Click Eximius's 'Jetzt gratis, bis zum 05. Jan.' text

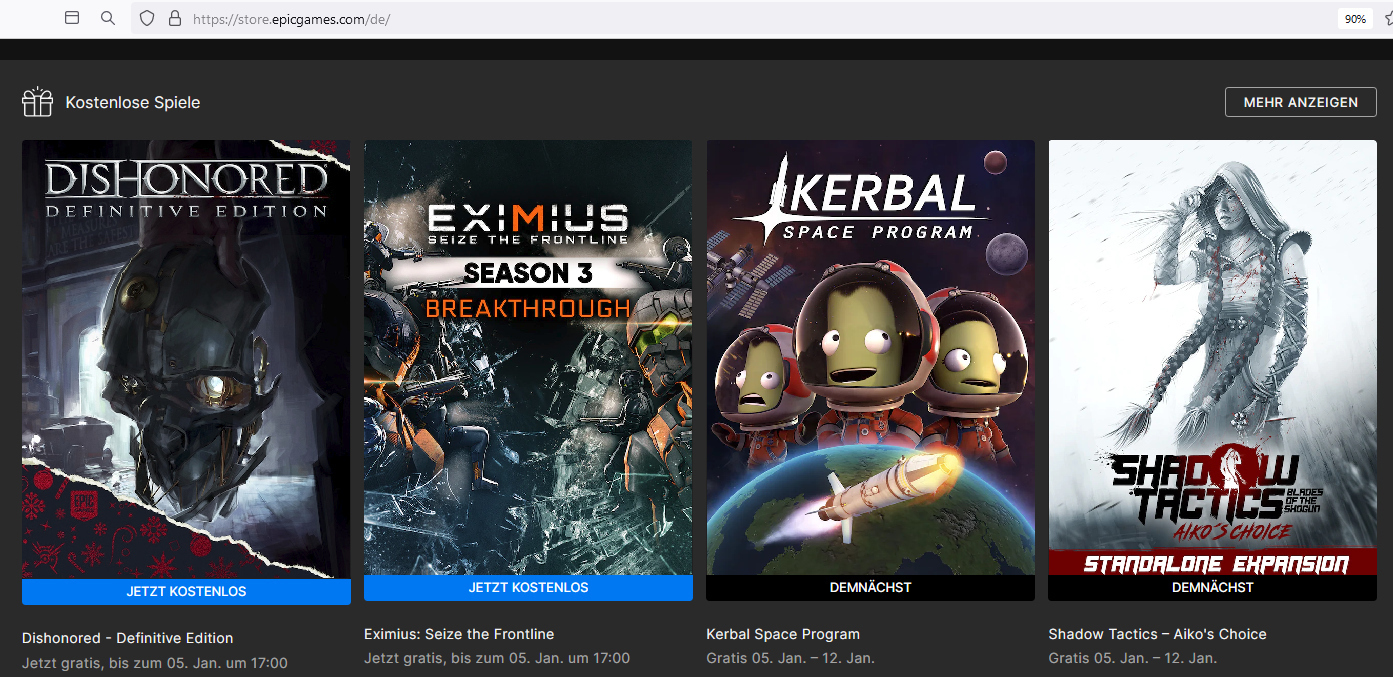(497, 659)
